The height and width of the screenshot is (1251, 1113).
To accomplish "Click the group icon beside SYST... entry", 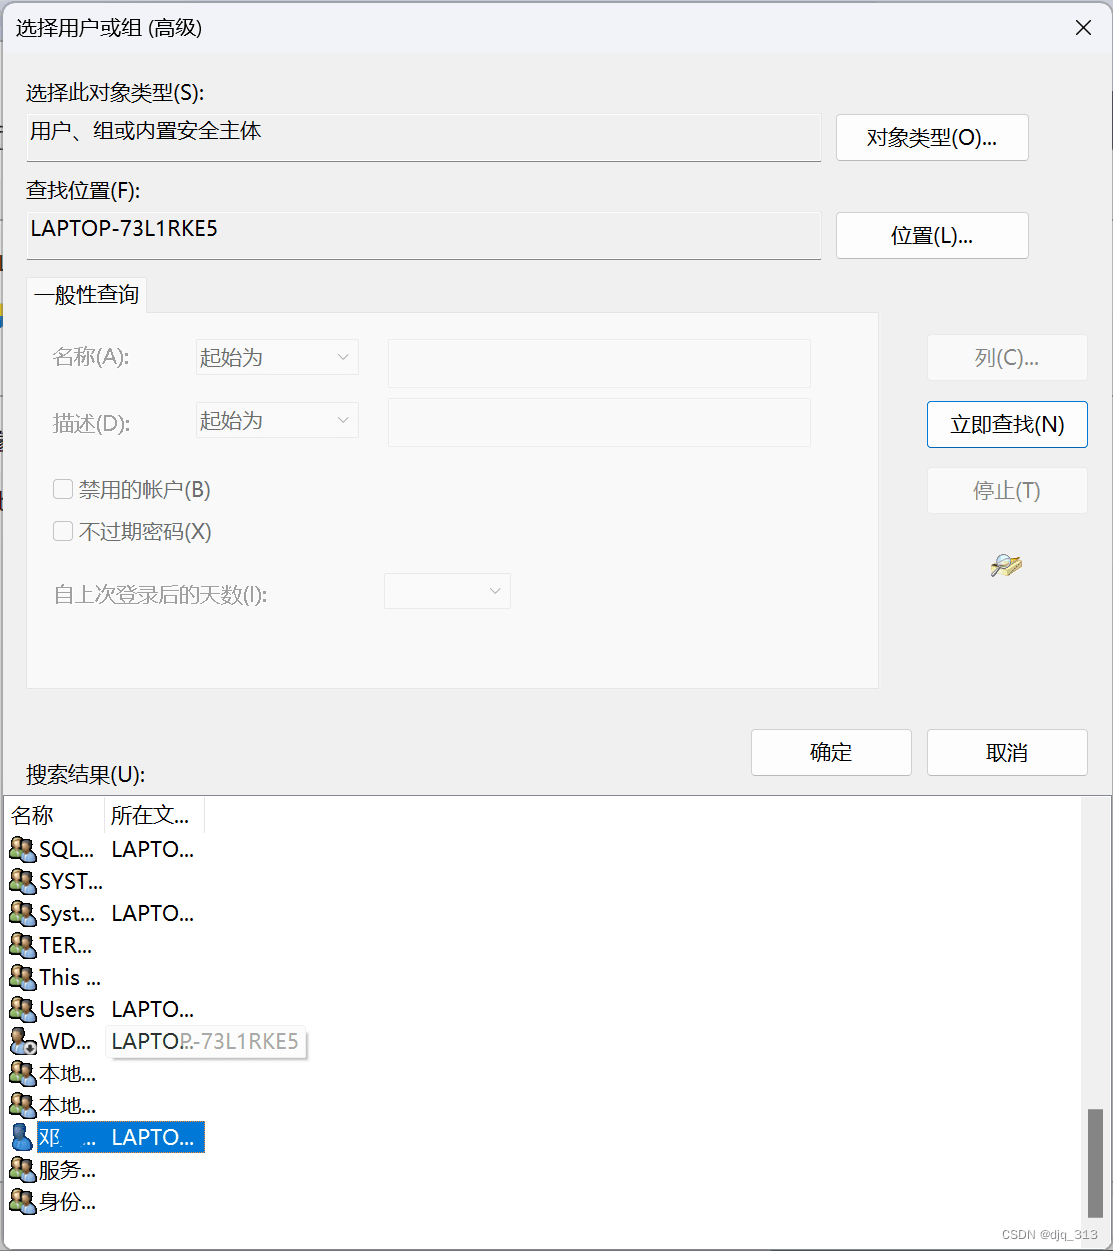I will point(22,881).
